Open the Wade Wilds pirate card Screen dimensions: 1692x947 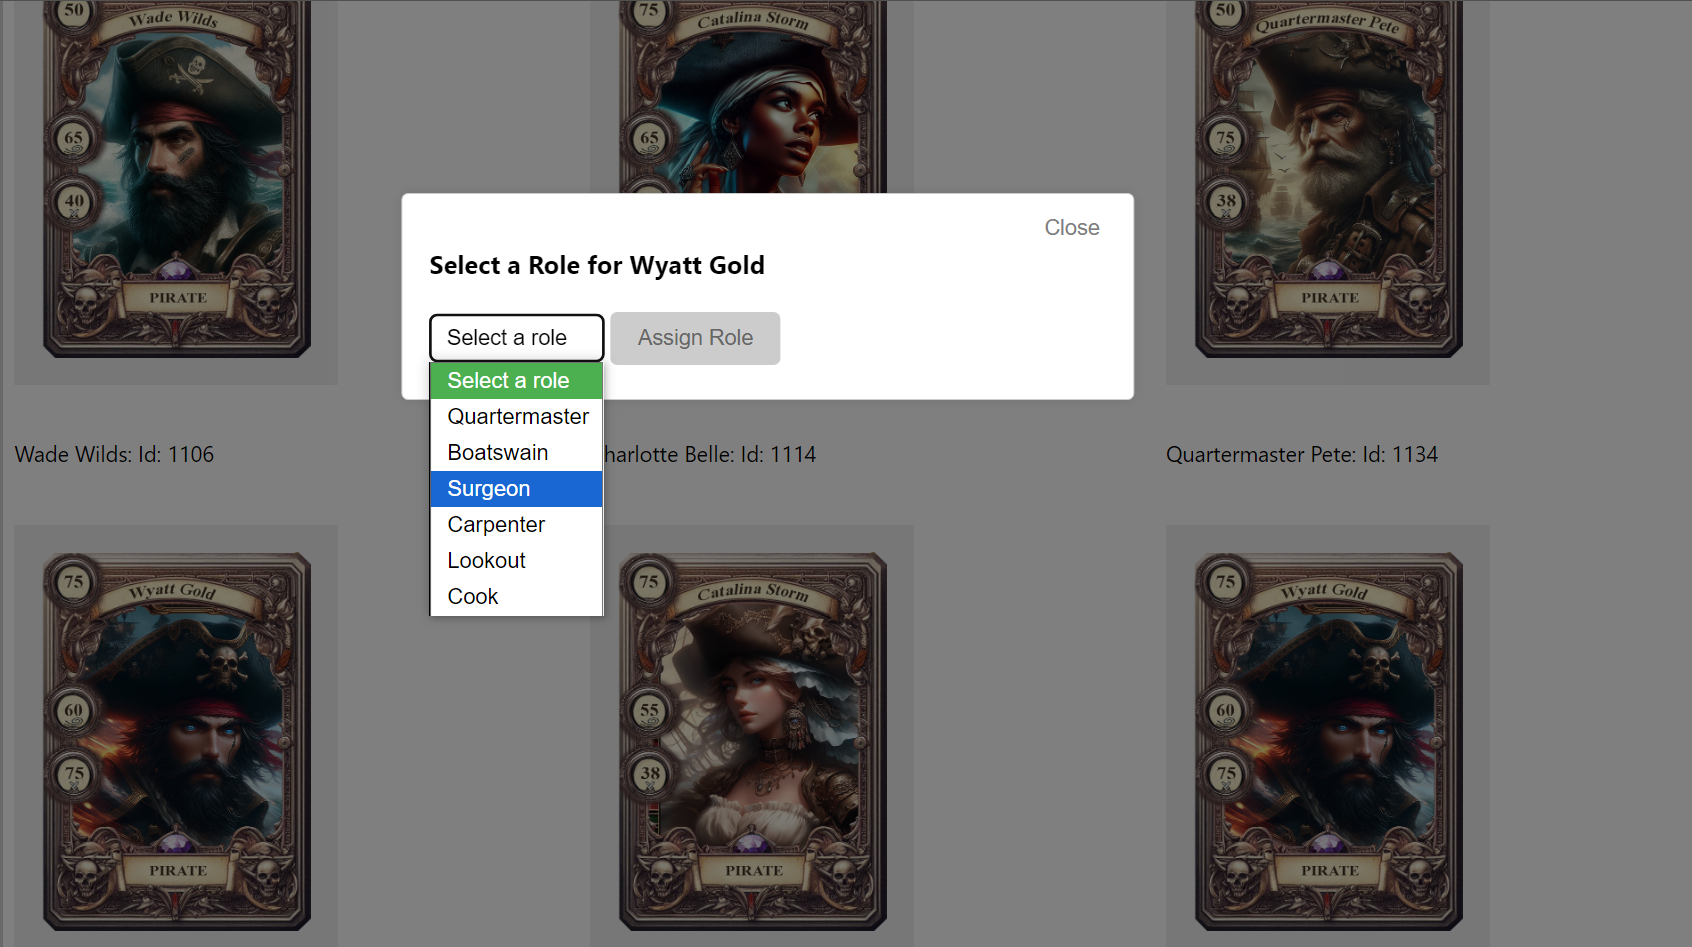[177, 178]
